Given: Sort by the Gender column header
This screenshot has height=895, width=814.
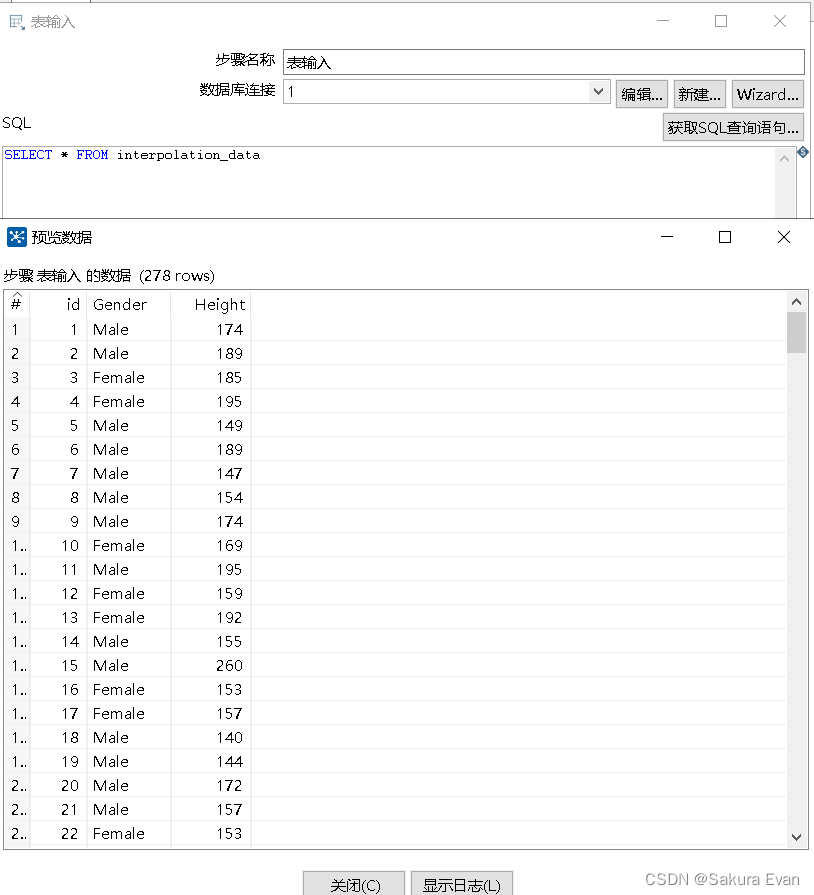Looking at the screenshot, I should (128, 304).
